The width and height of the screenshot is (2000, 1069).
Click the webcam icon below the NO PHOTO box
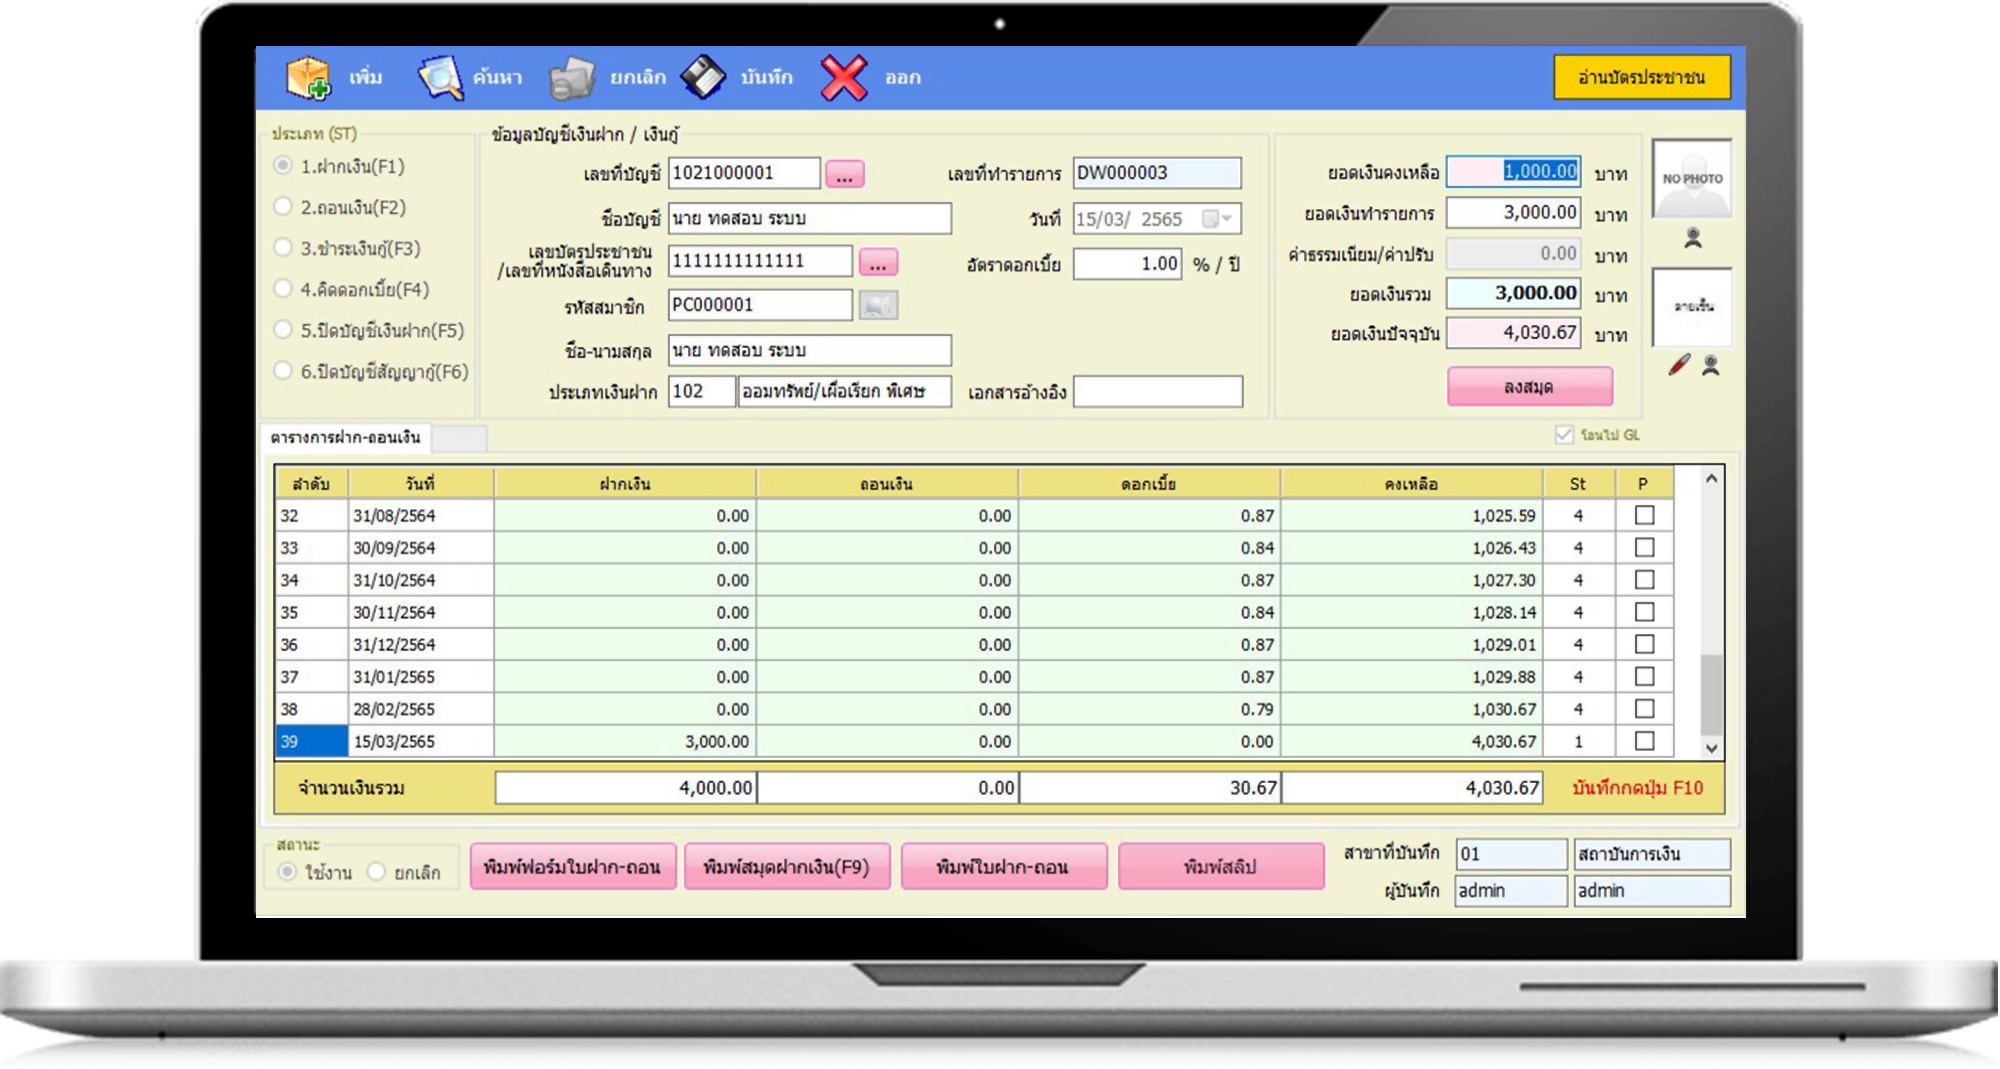pyautogui.click(x=1693, y=238)
